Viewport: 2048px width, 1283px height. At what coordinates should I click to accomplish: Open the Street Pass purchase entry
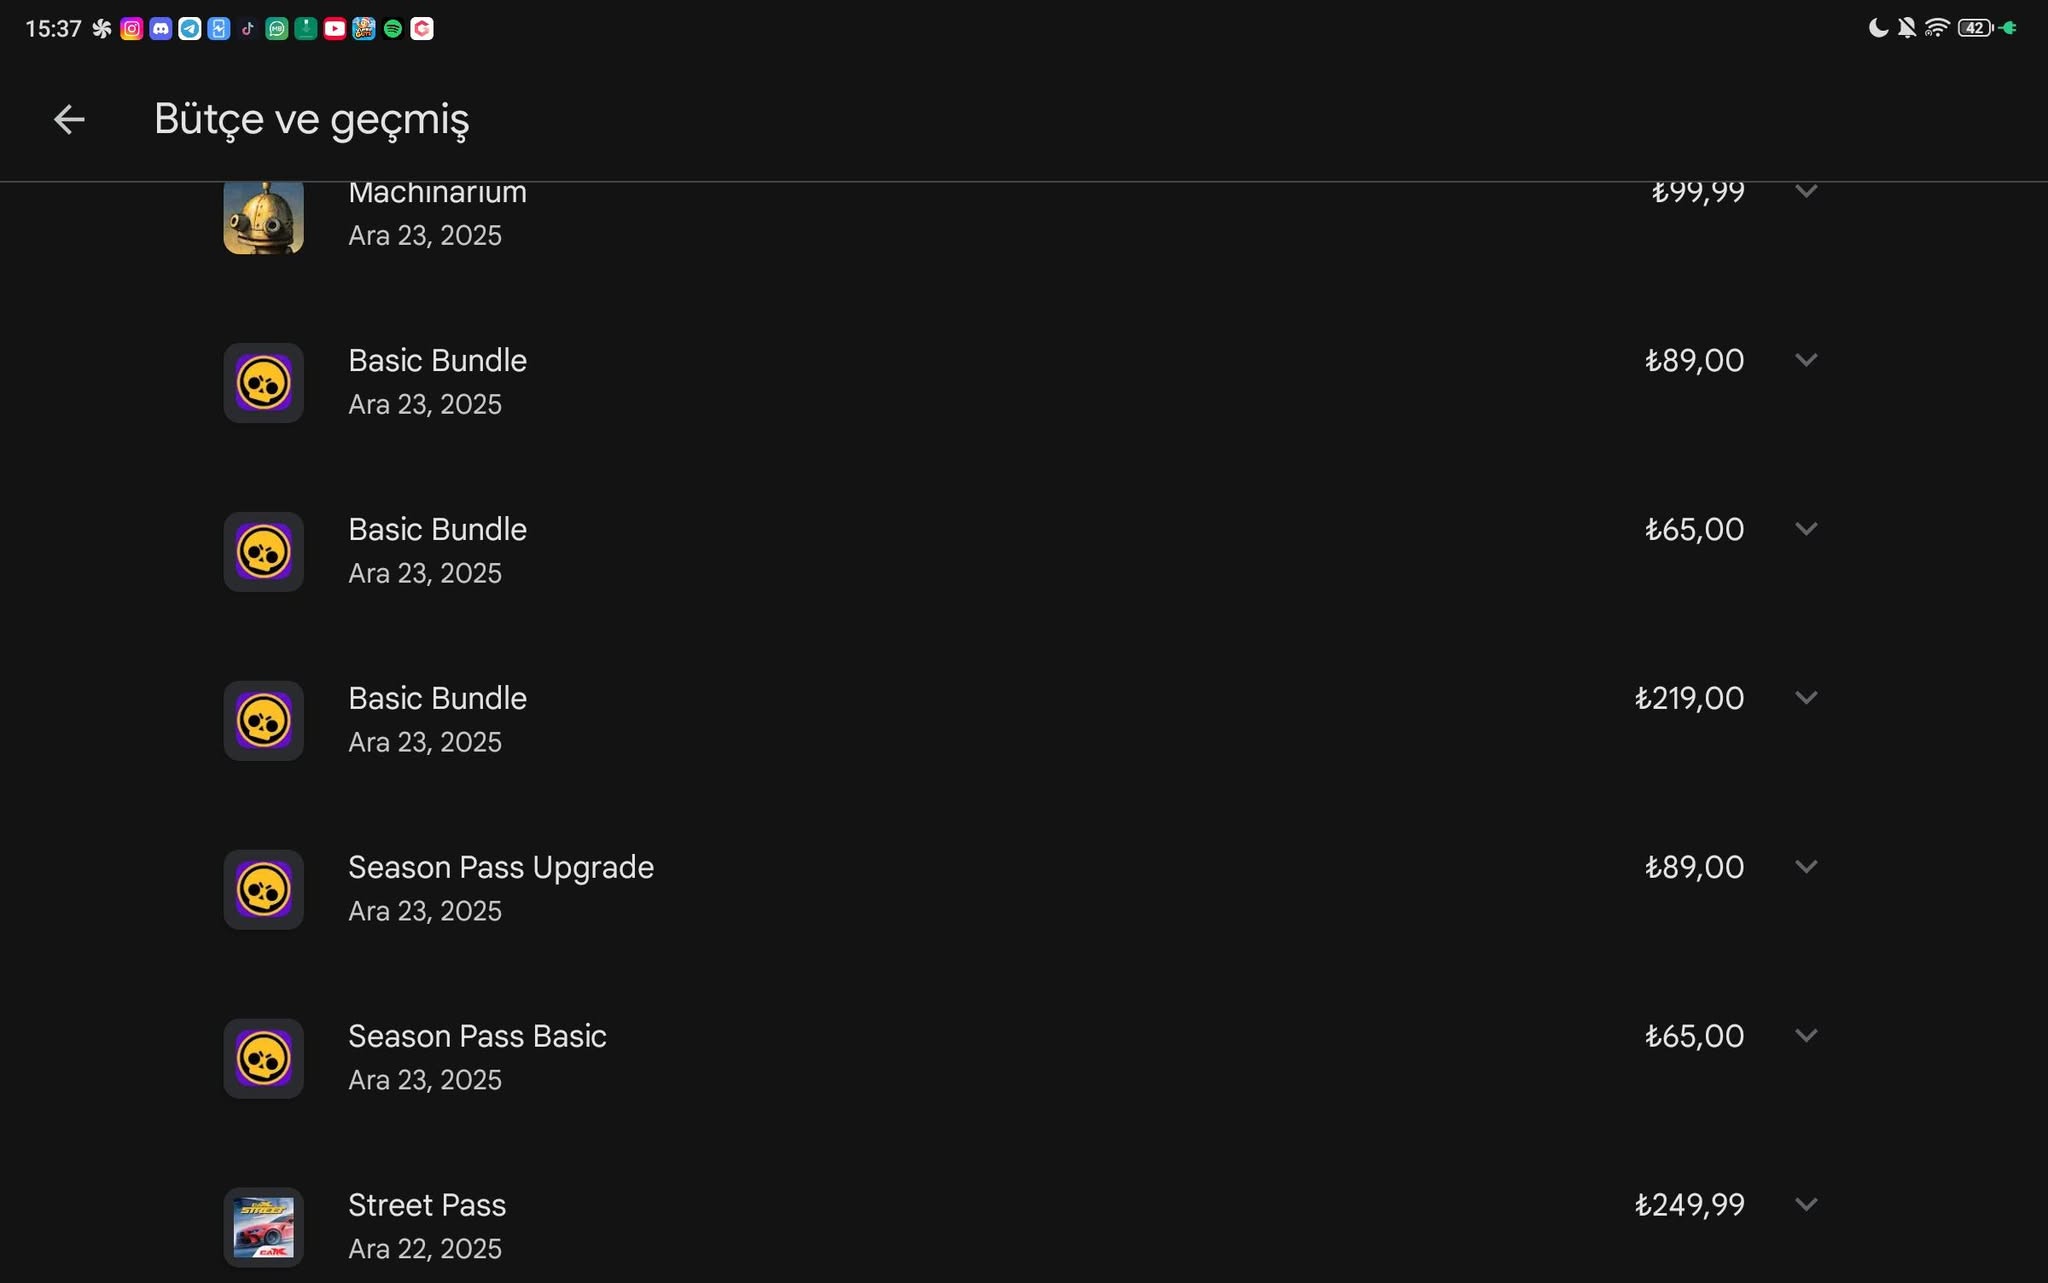[1022, 1228]
